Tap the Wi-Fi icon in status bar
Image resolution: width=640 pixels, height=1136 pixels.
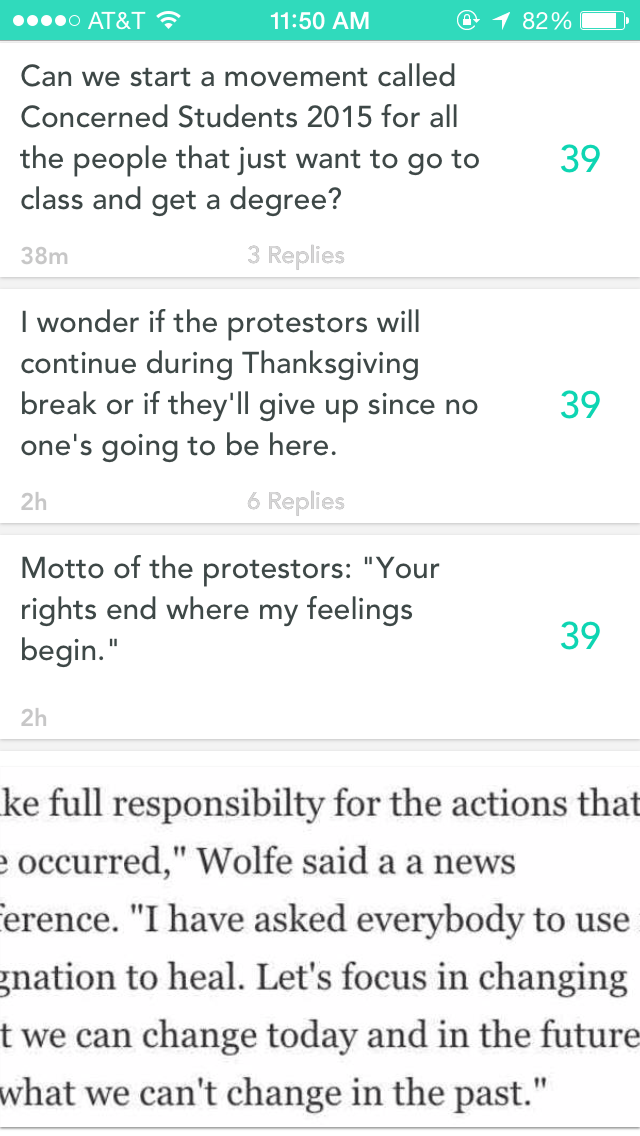[x=169, y=20]
